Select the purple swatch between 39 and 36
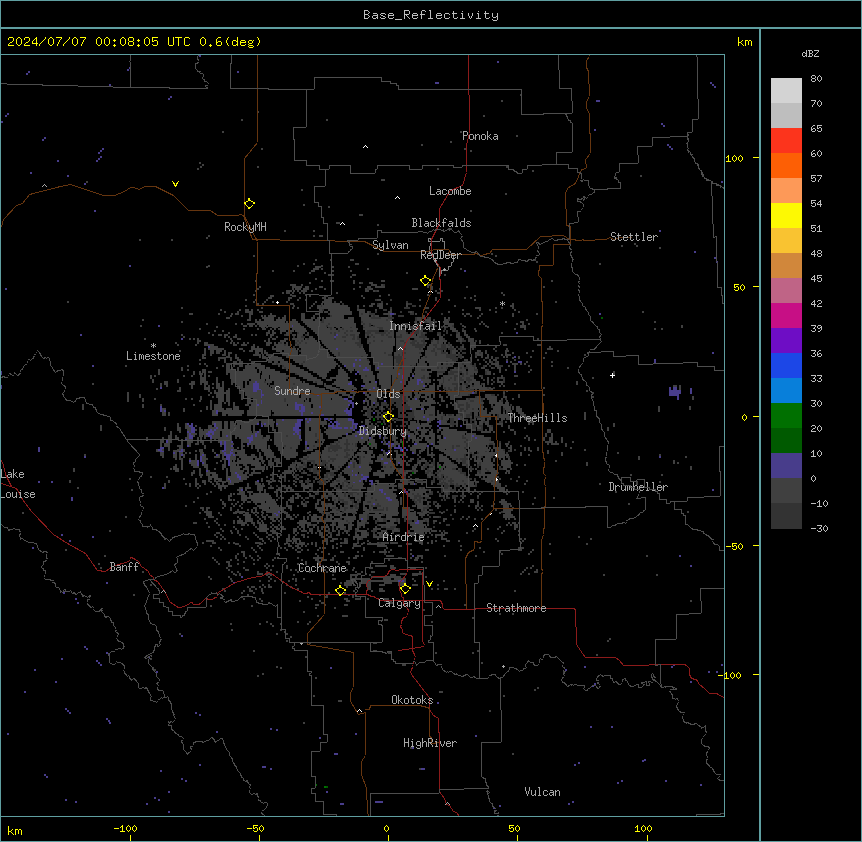Screen dimensions: 862x842 click(786, 341)
